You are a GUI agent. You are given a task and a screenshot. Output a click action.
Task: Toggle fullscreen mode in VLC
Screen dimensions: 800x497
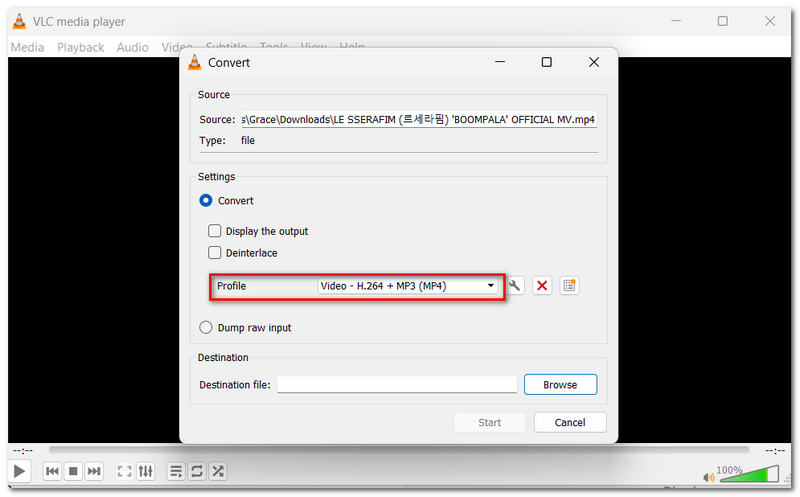pyautogui.click(x=124, y=471)
